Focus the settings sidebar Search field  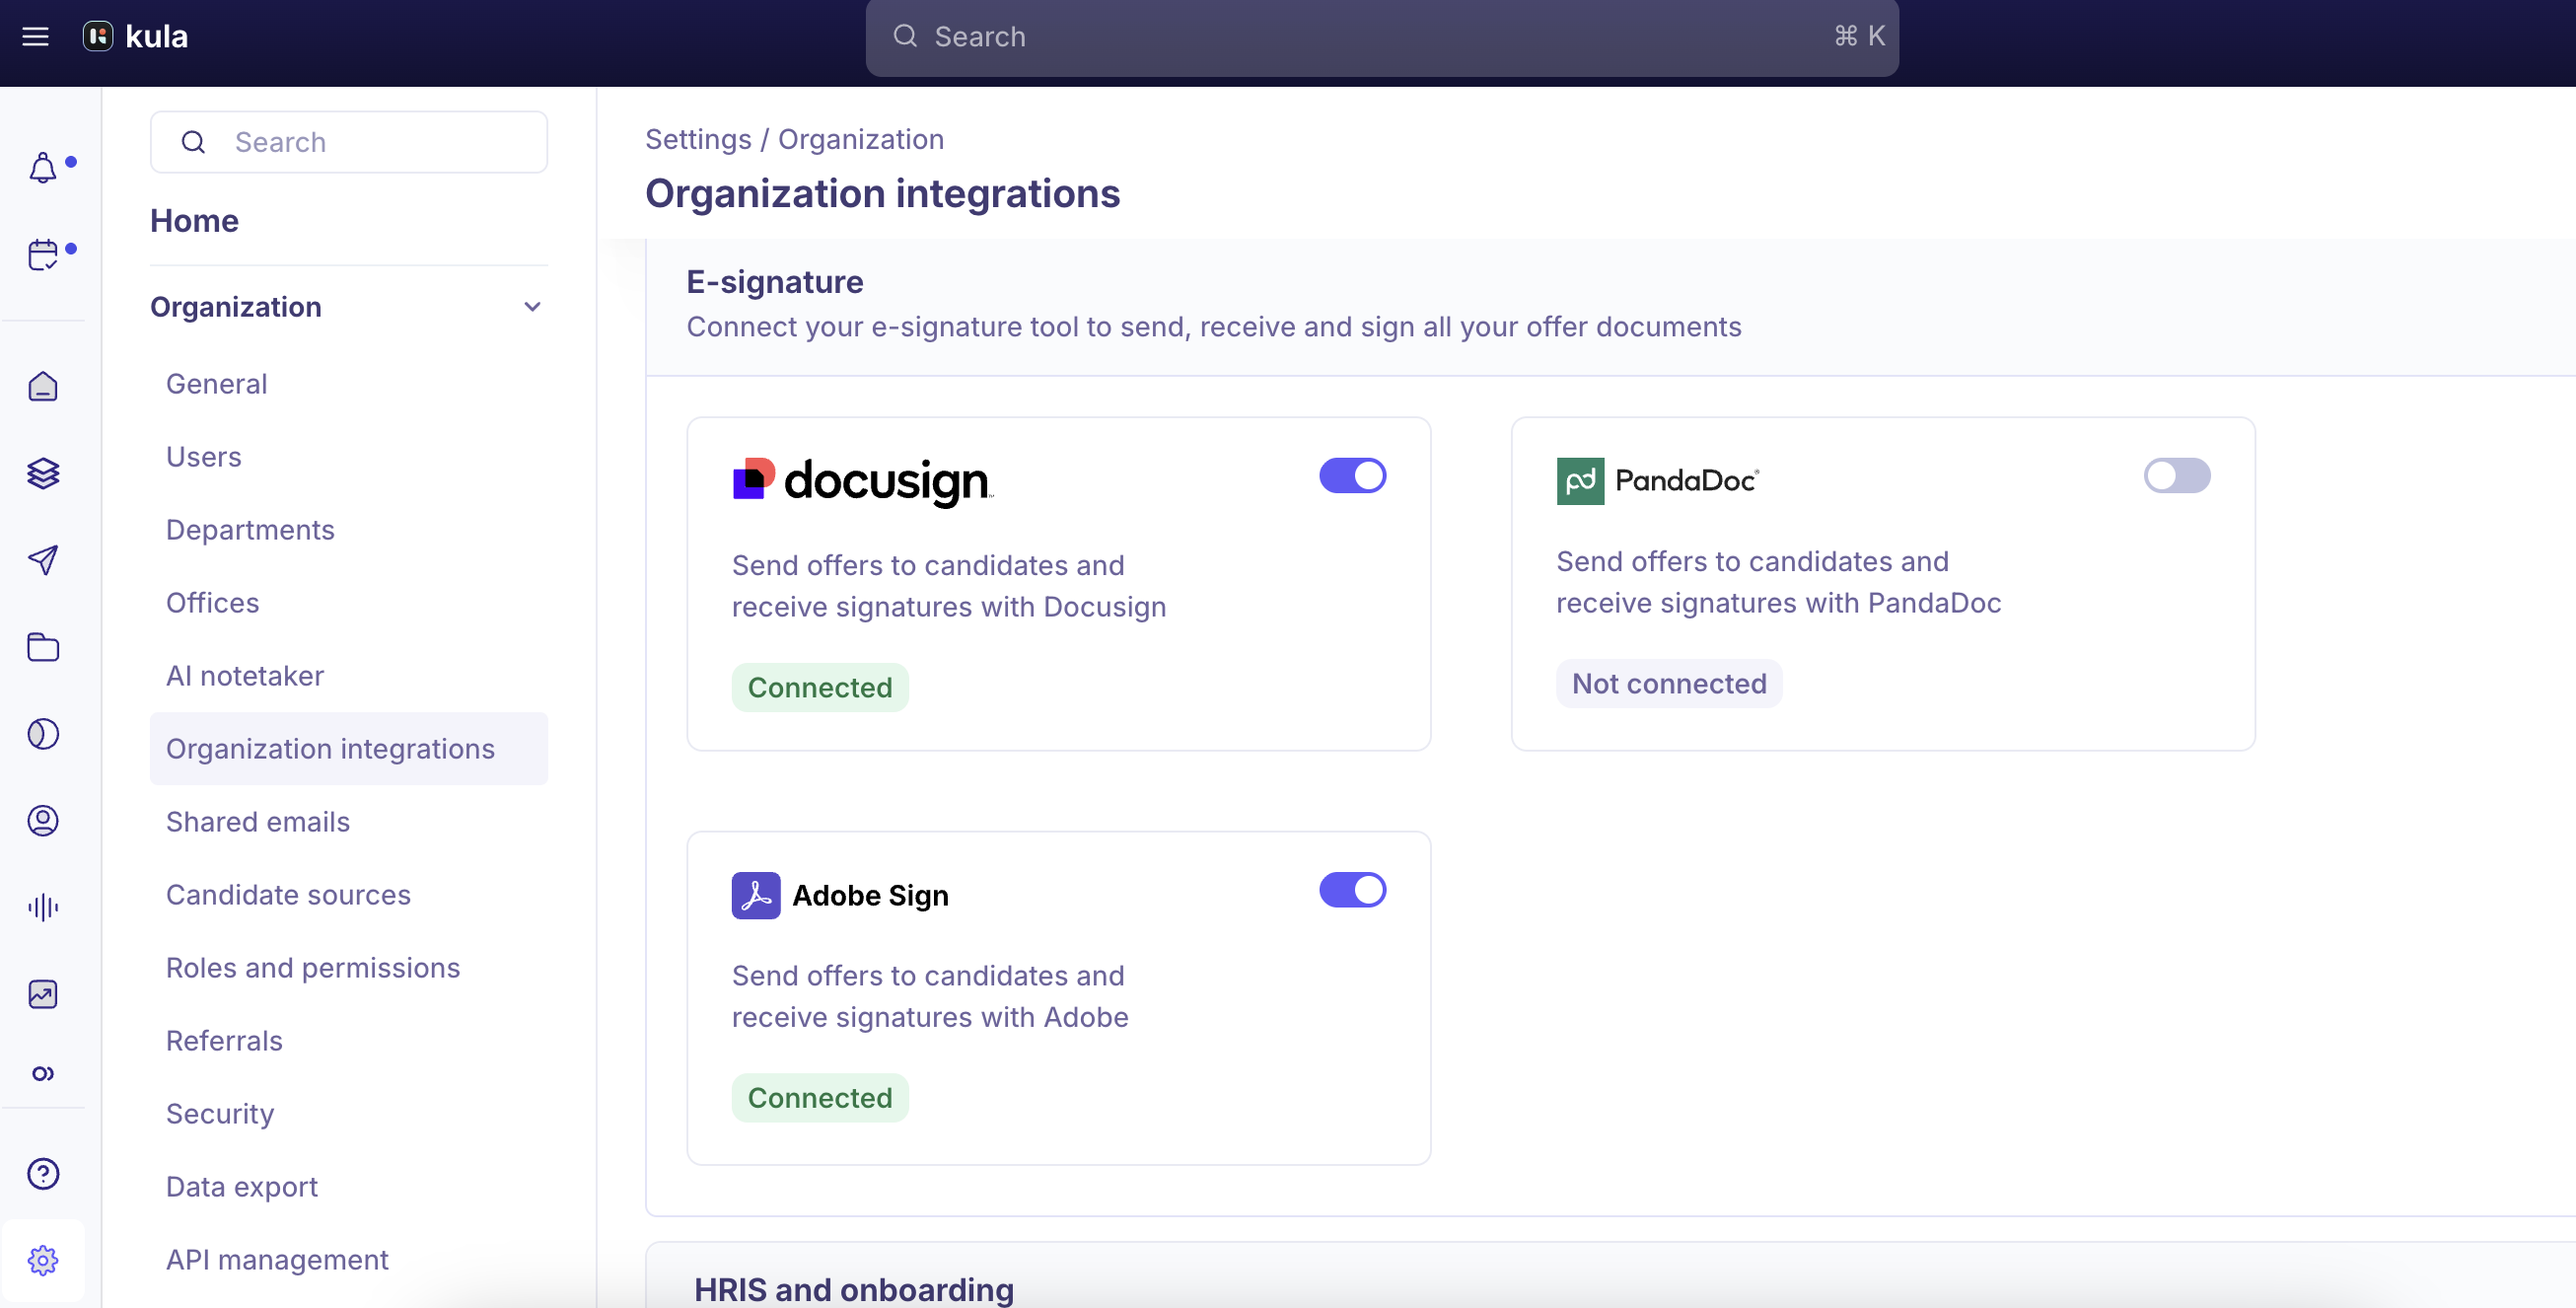(x=349, y=142)
